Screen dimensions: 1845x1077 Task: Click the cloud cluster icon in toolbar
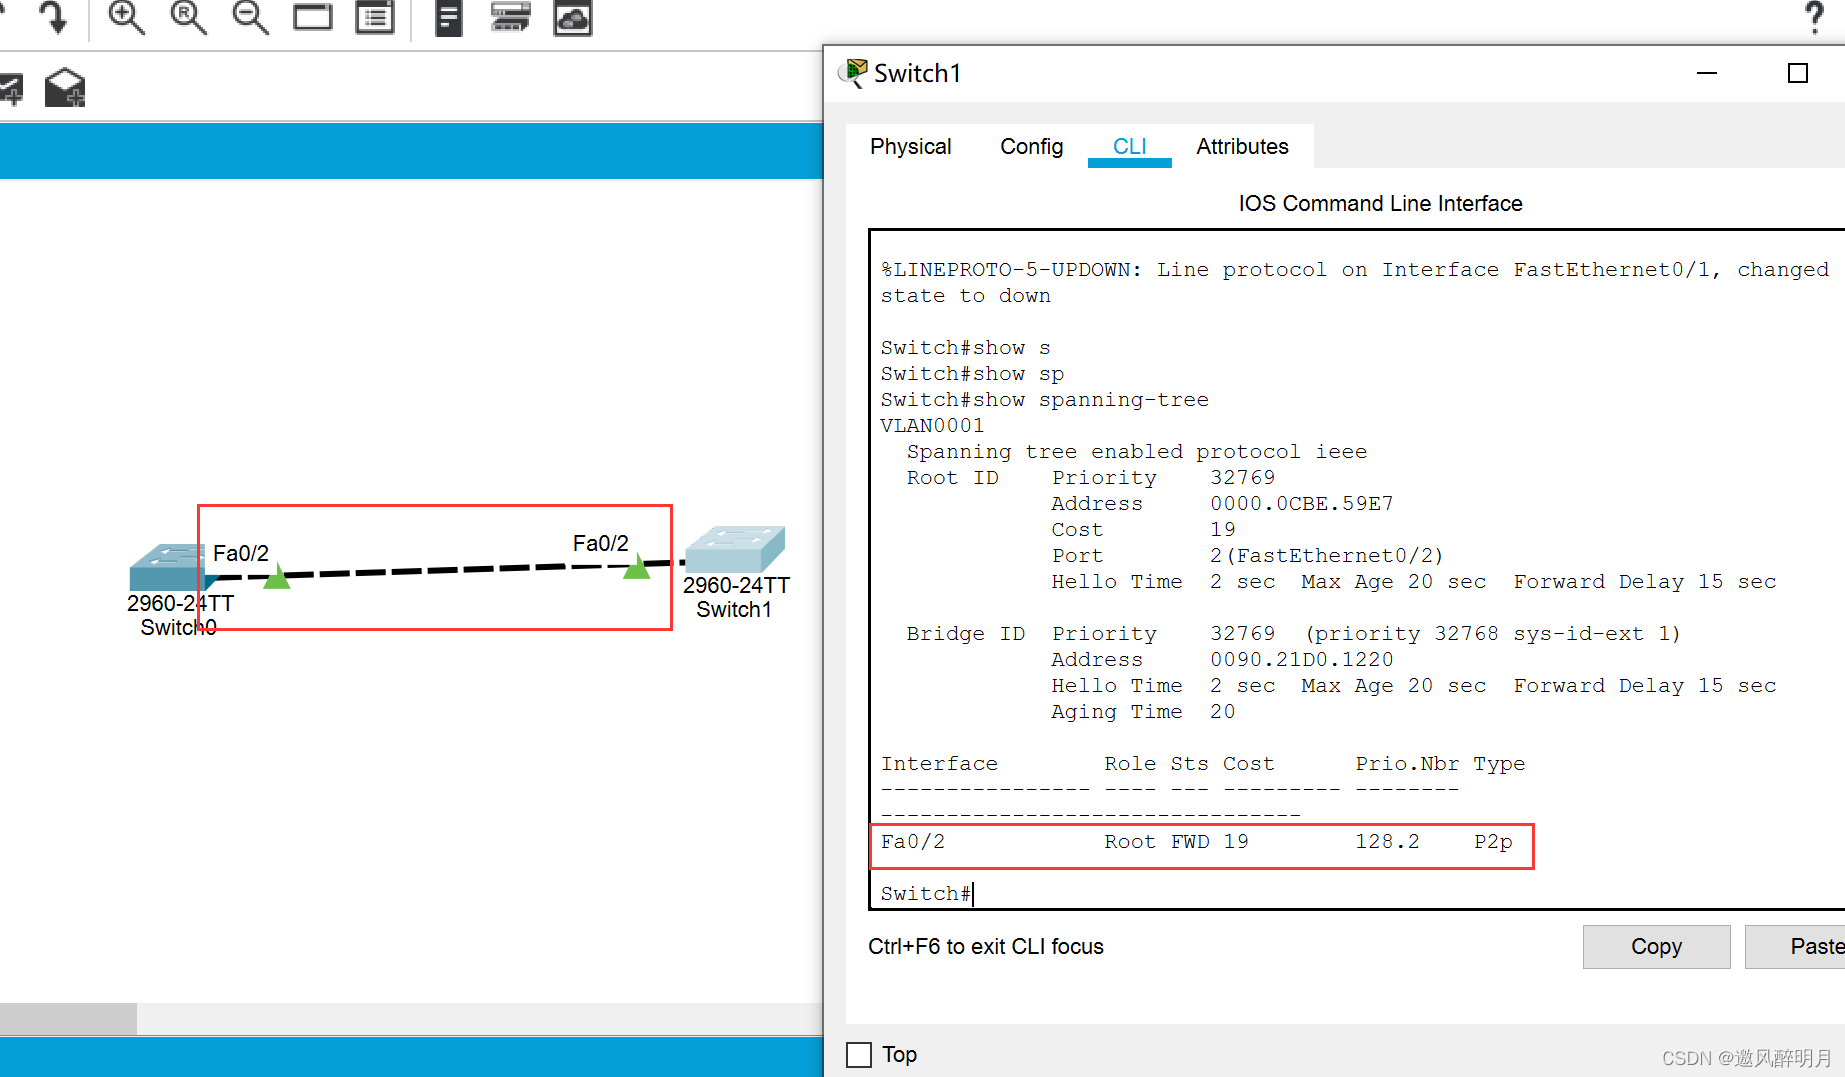(x=573, y=17)
